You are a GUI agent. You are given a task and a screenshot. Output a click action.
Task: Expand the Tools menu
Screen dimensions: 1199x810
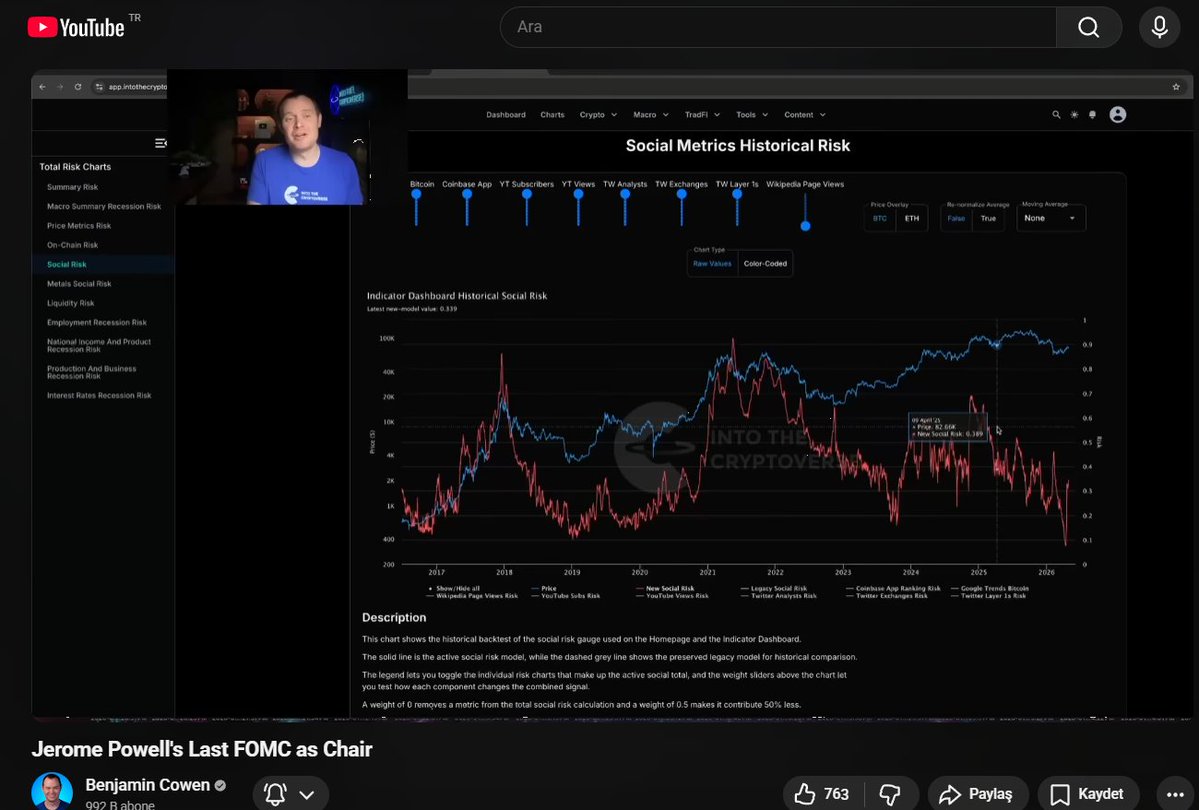point(752,115)
